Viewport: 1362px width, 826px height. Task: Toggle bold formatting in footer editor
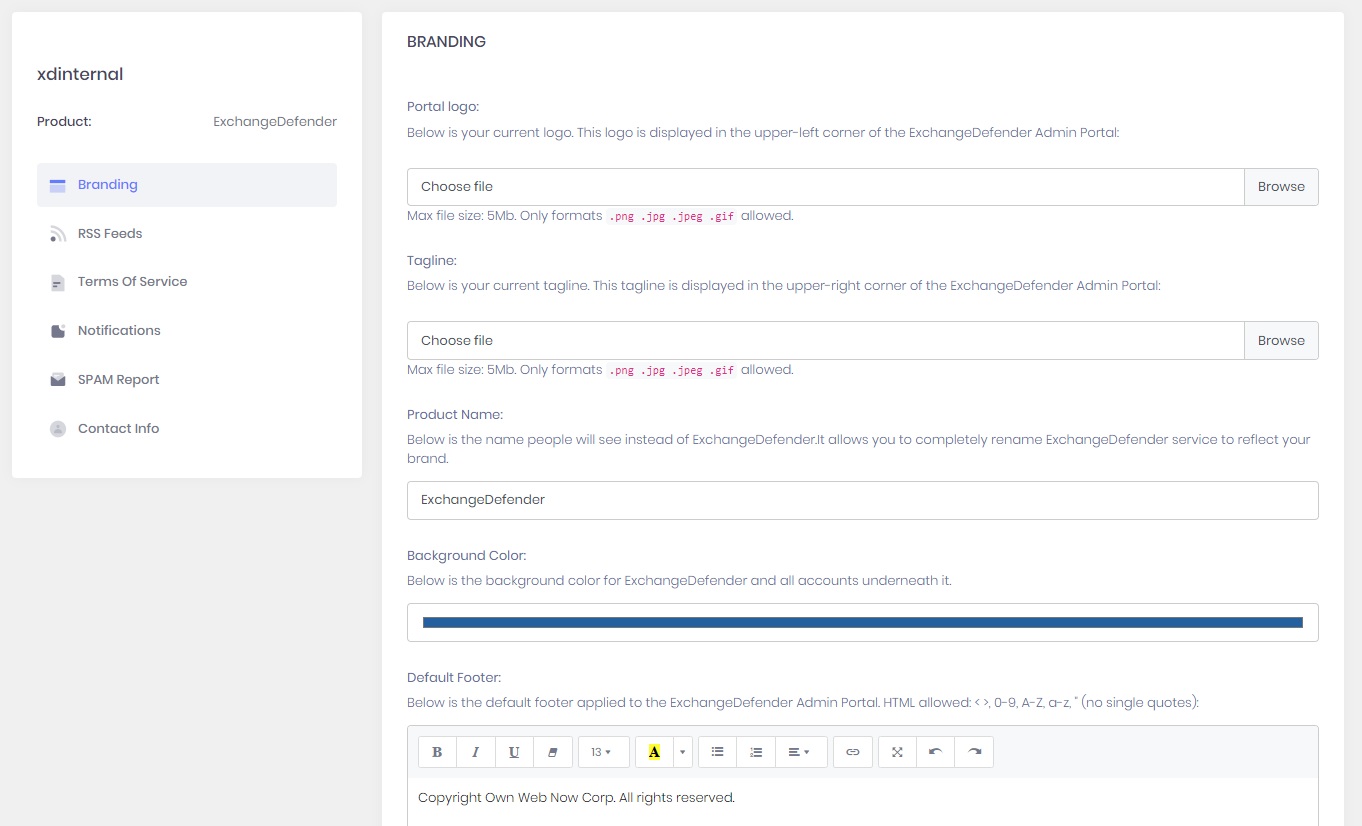click(437, 752)
